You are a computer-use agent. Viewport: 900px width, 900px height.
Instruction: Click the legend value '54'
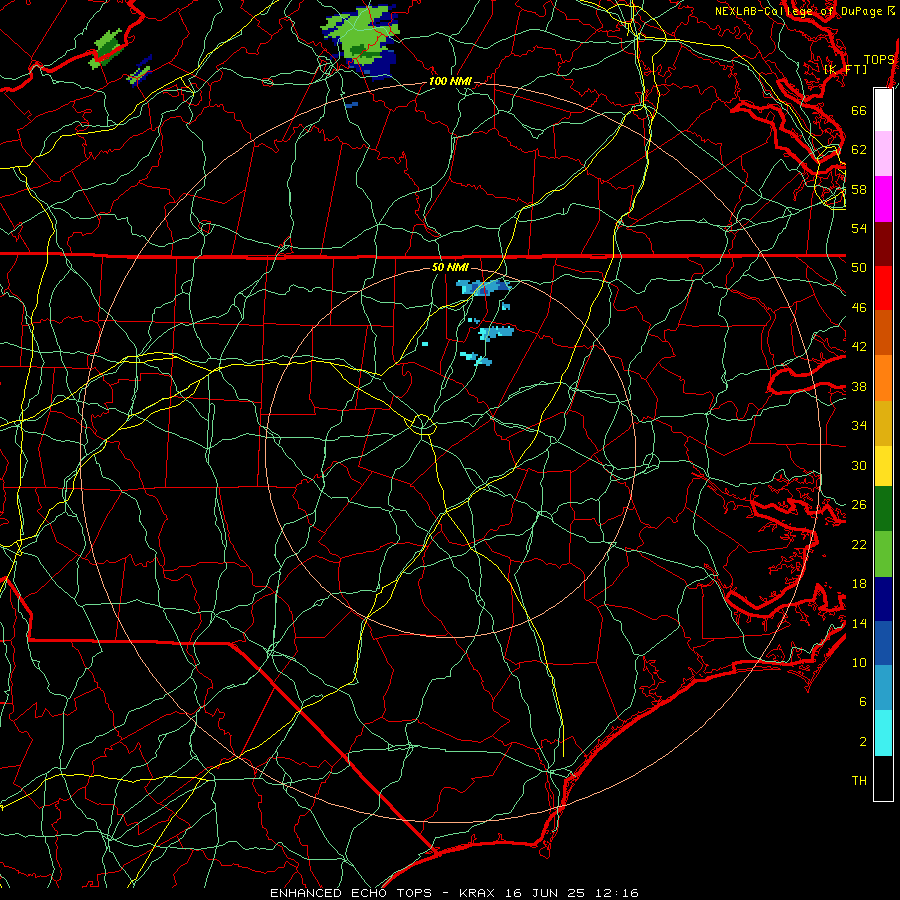click(859, 228)
